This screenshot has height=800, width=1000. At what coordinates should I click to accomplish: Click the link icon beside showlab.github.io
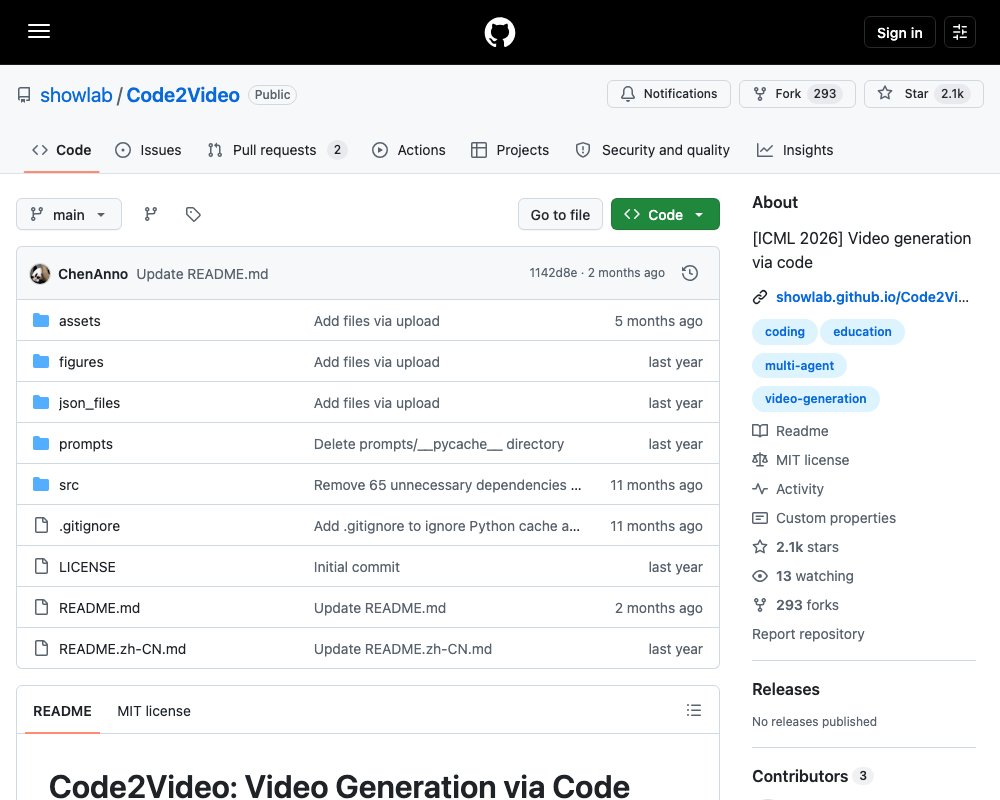pos(760,297)
